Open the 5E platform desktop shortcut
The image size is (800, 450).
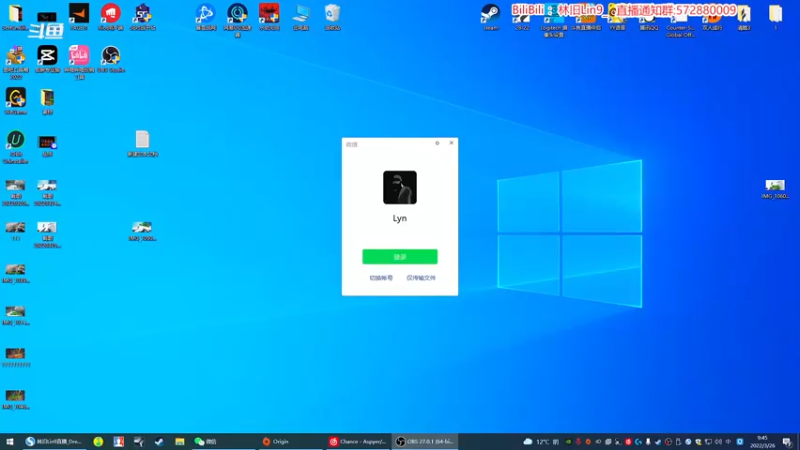coord(142,17)
